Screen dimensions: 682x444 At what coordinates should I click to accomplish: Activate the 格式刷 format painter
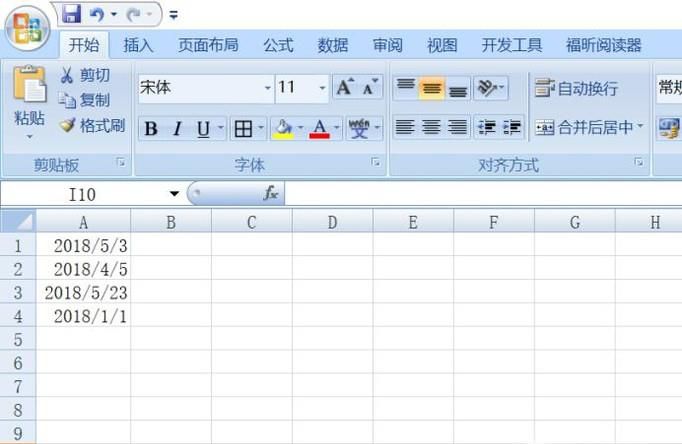click(x=92, y=125)
